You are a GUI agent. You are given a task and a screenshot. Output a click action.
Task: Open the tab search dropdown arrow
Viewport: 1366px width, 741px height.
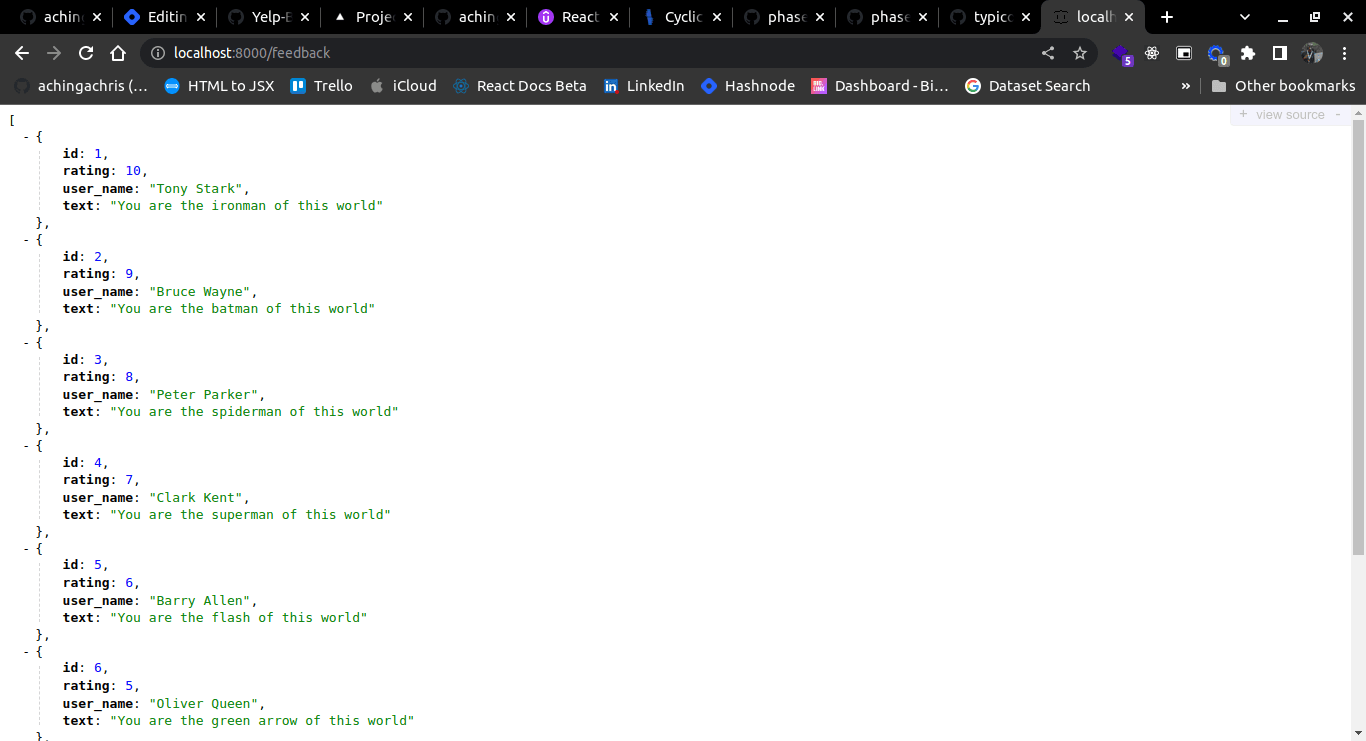[x=1245, y=17]
